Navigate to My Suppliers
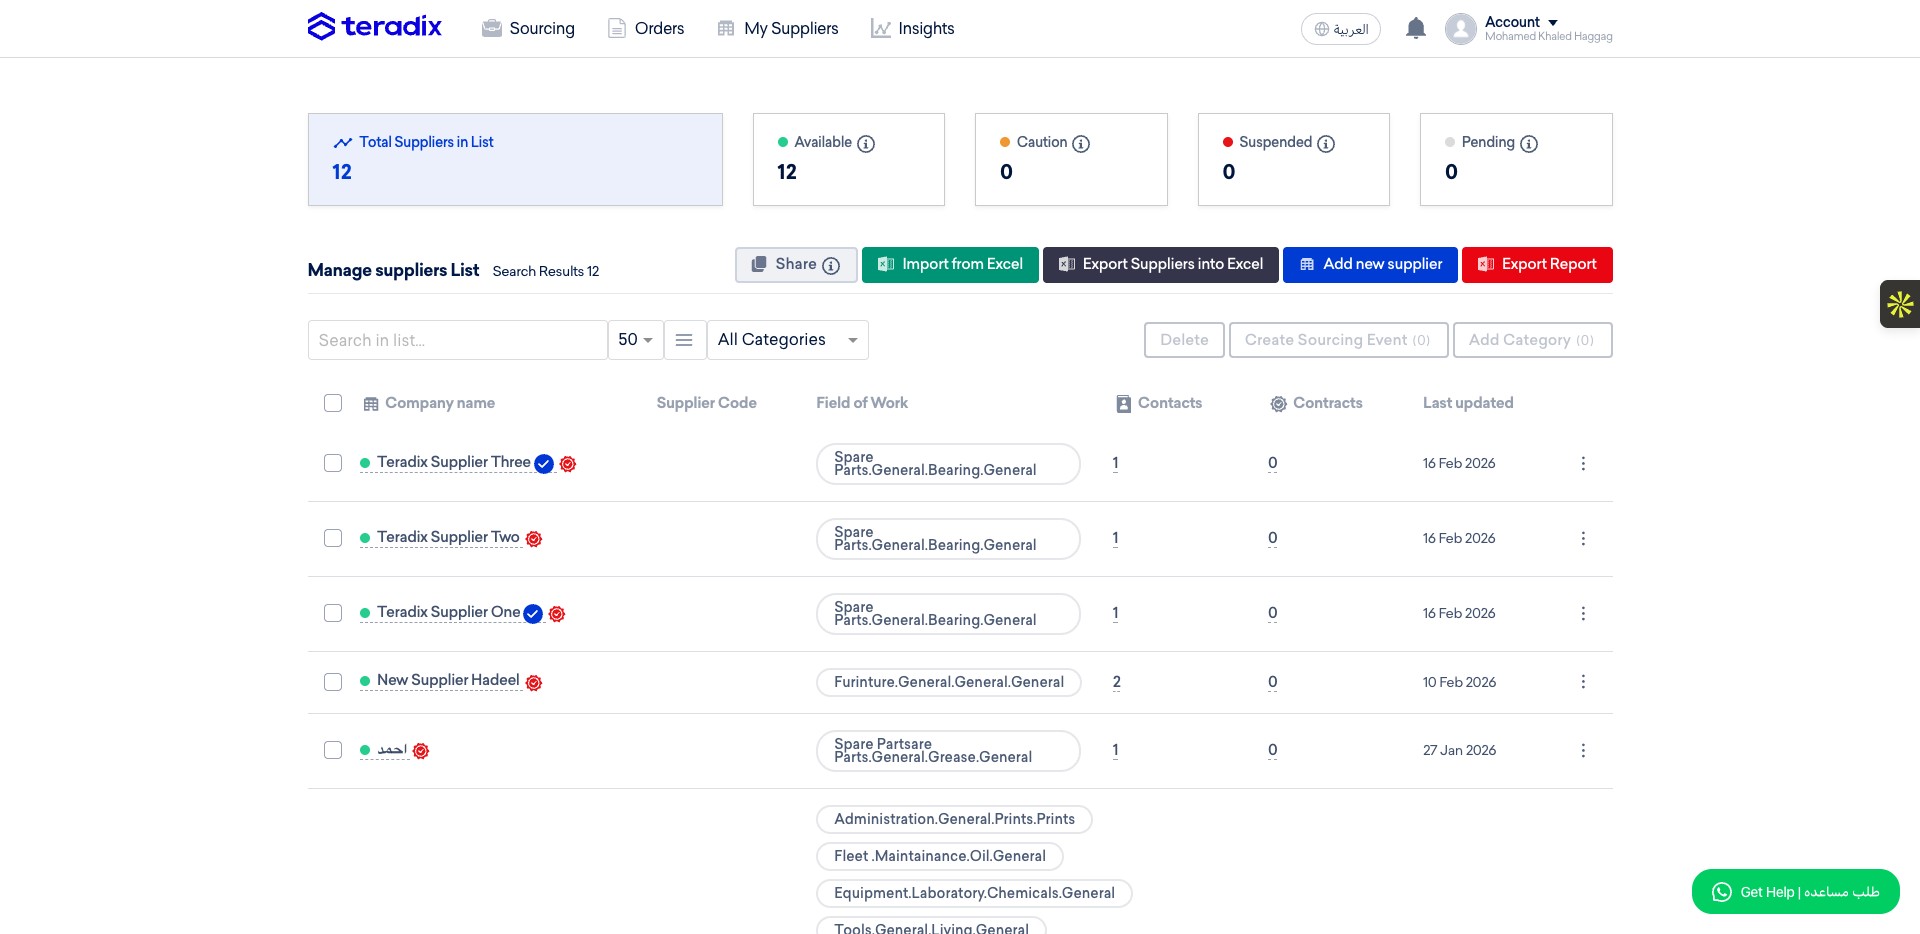 point(778,28)
